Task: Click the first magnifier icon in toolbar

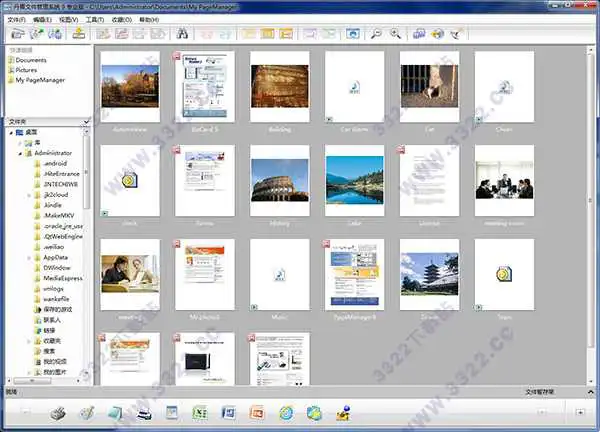Action: coord(375,33)
